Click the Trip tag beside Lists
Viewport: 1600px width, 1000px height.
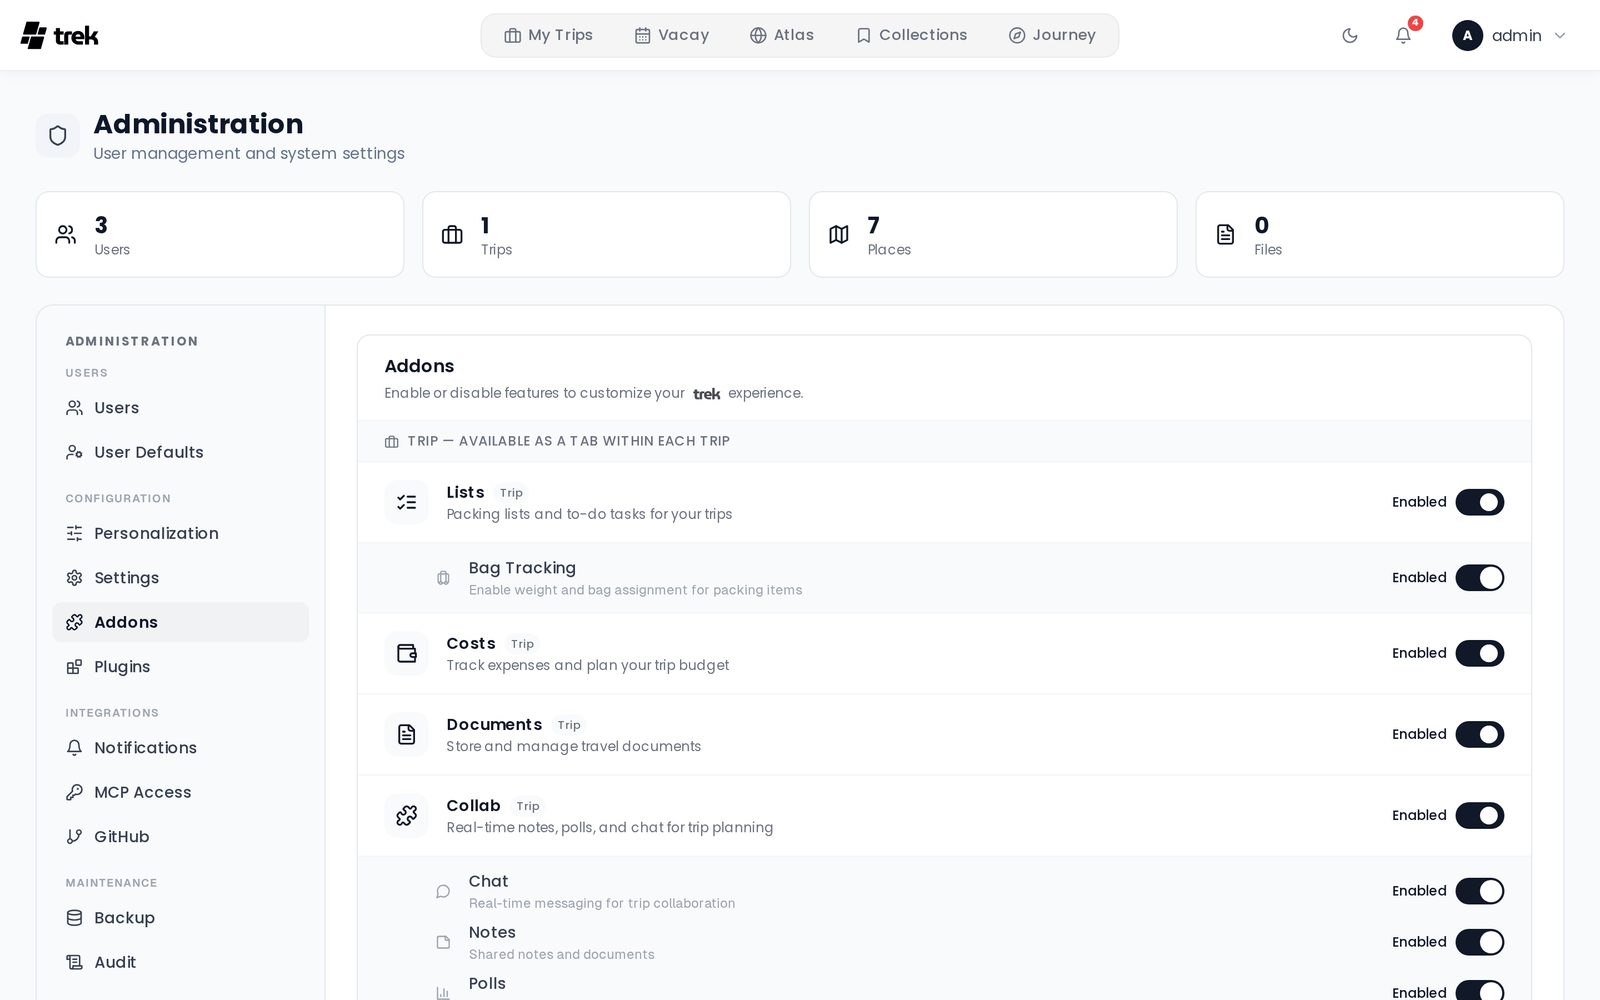coord(511,493)
